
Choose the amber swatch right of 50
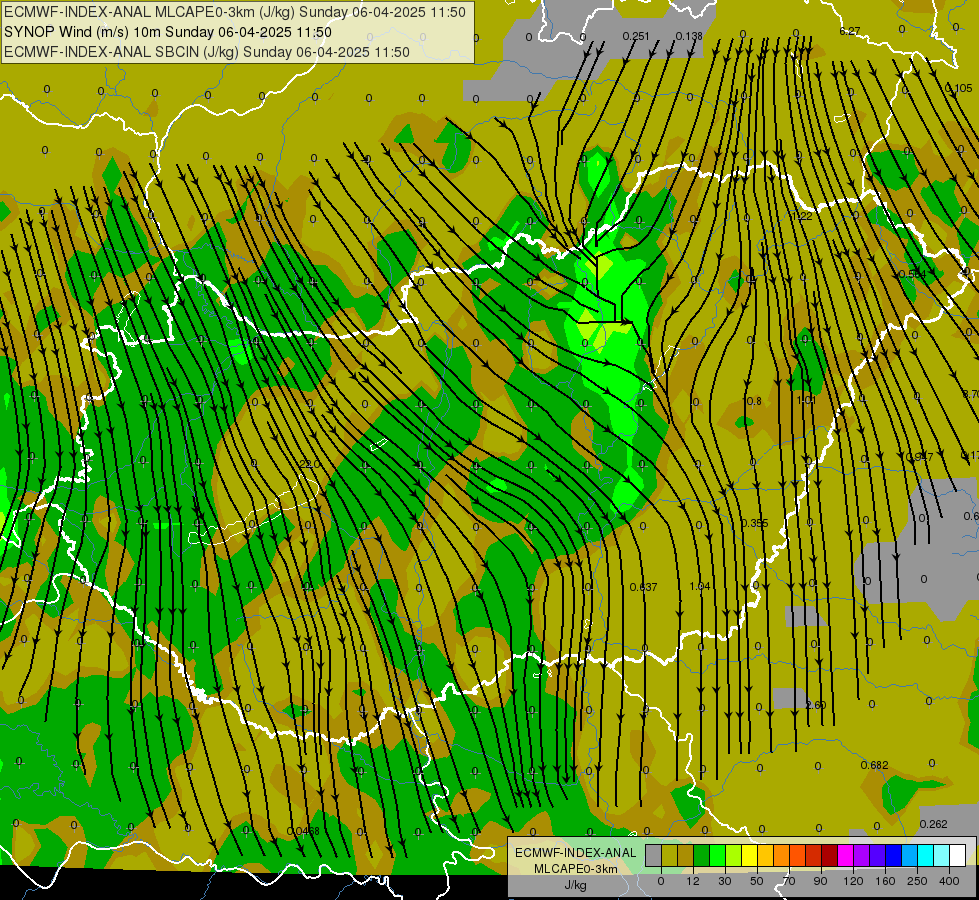click(x=766, y=855)
